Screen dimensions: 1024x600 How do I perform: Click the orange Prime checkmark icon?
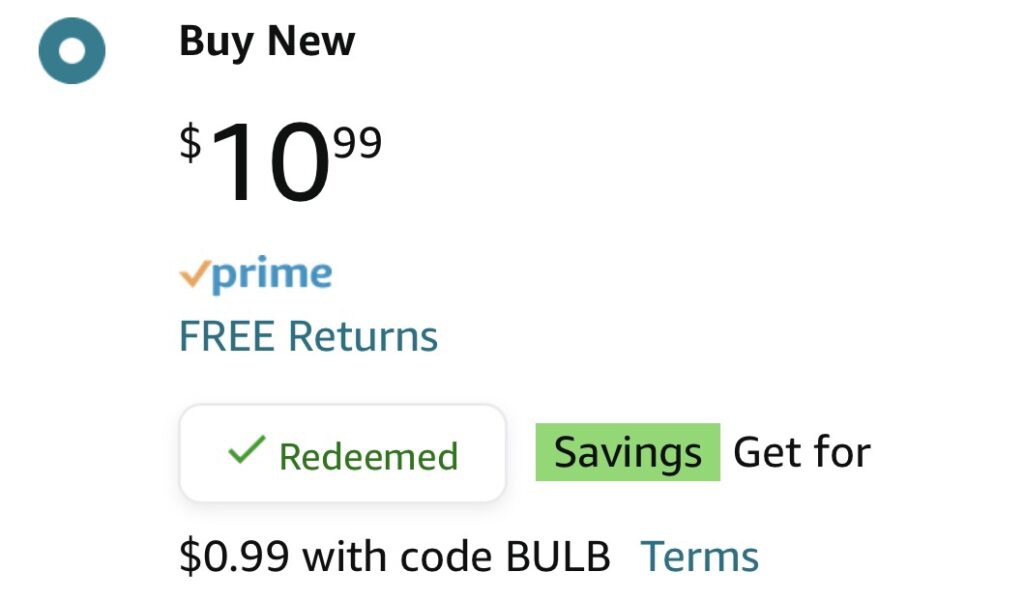pos(195,274)
